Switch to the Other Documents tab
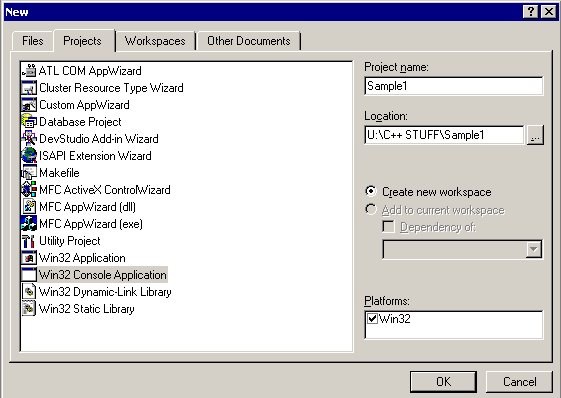Image resolution: width=561 pixels, height=398 pixels. 249,41
